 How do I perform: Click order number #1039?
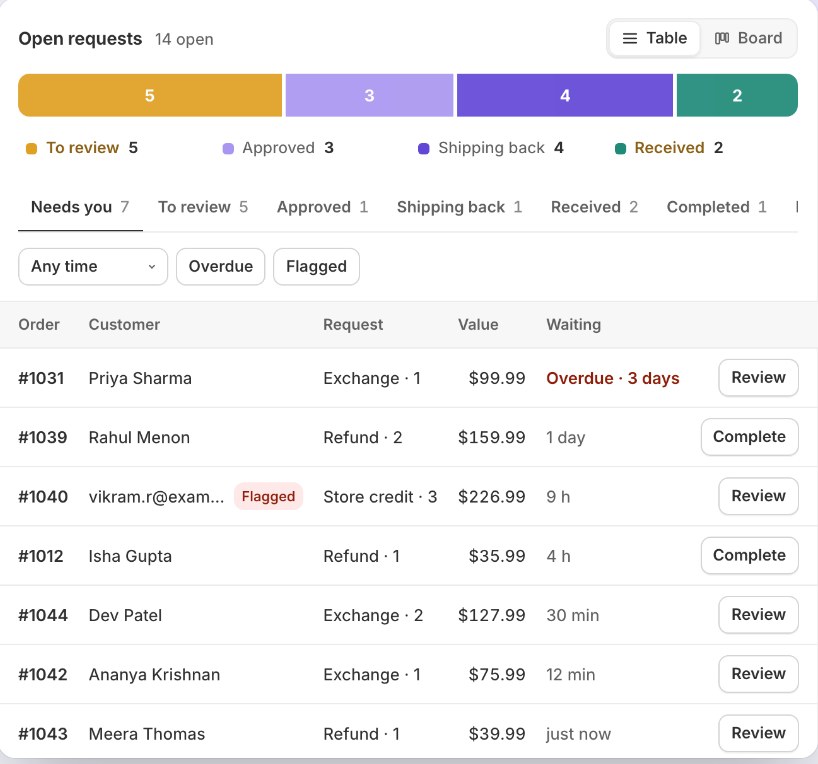(43, 437)
